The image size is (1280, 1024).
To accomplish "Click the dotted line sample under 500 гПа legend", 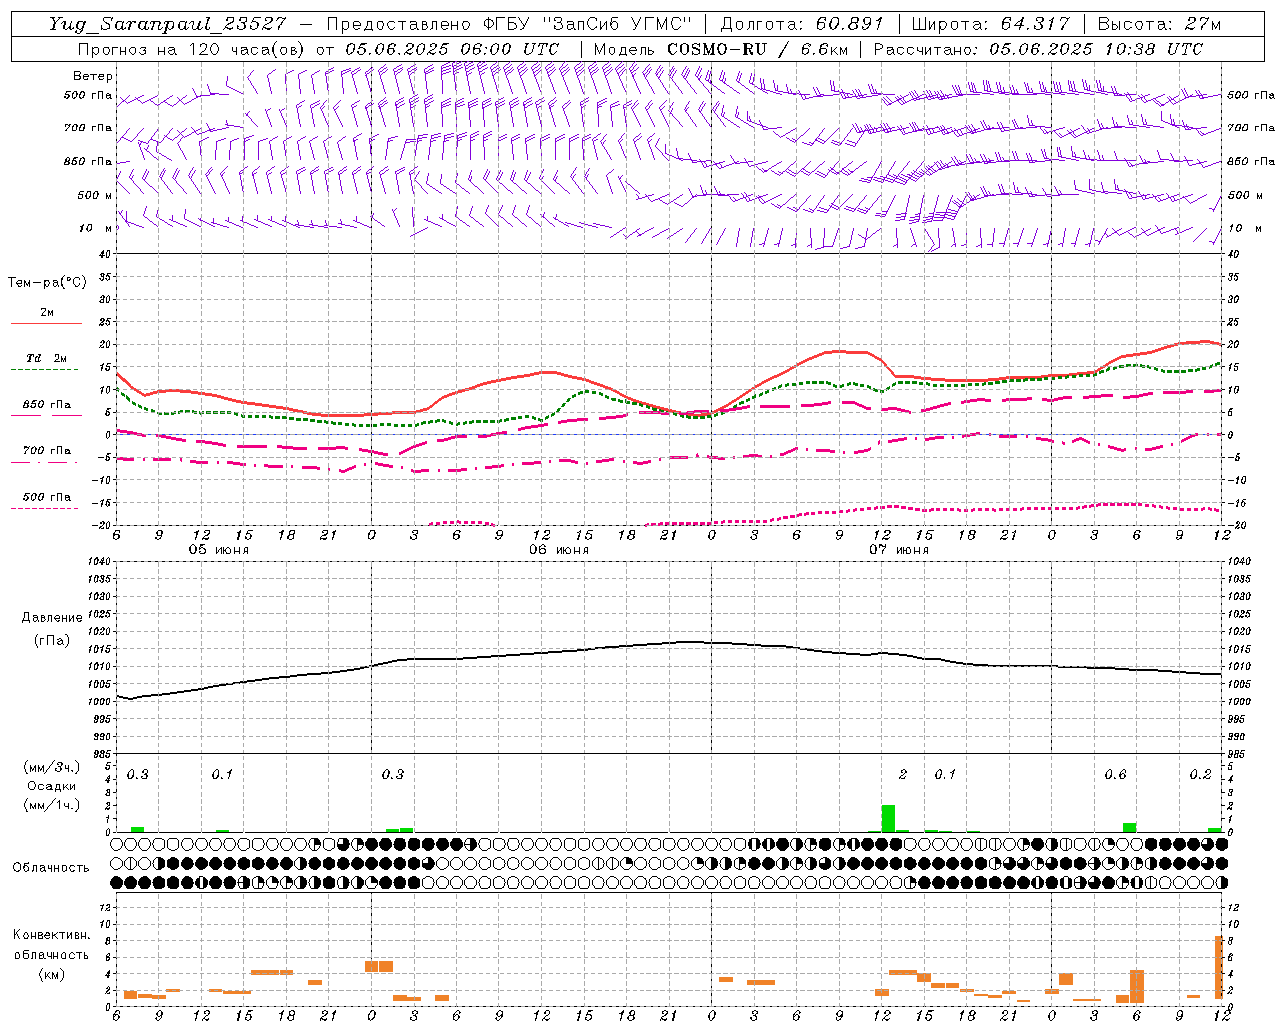I will 45,508.
